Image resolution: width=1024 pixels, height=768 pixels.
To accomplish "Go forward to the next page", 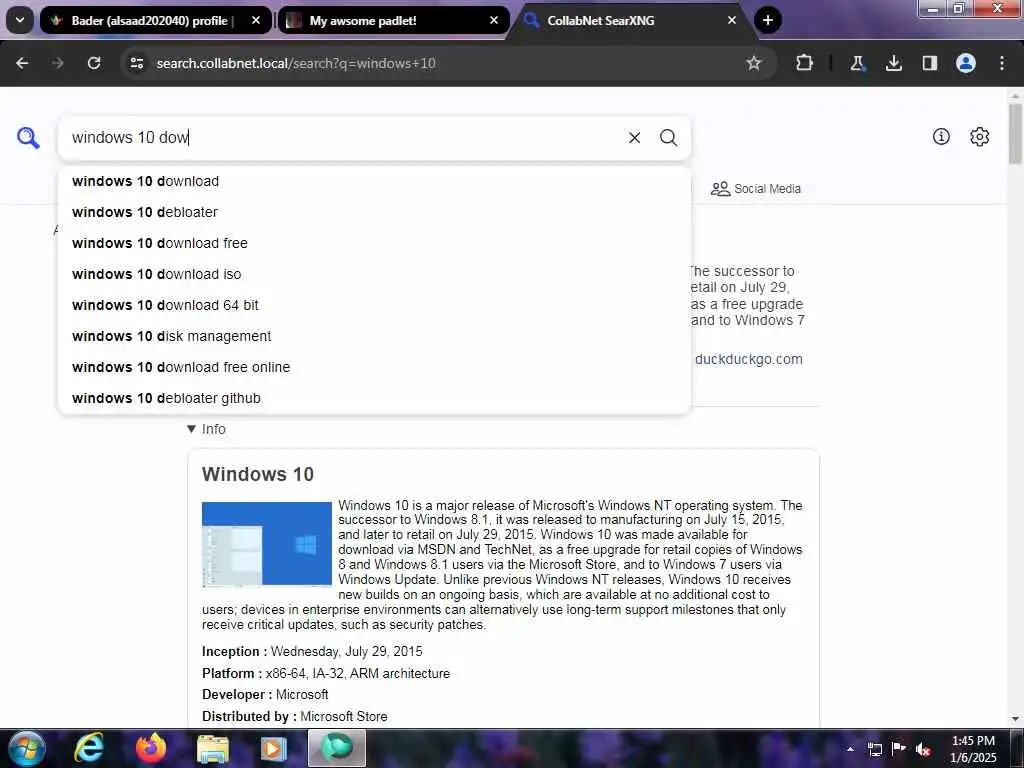I will point(58,63).
